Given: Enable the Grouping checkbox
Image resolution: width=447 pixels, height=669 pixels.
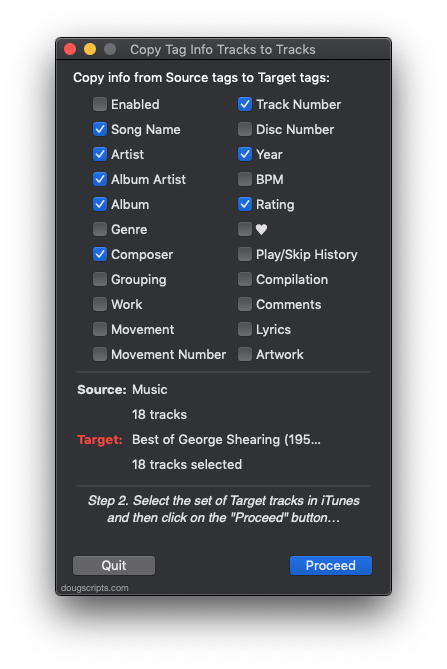Looking at the screenshot, I should coord(100,279).
